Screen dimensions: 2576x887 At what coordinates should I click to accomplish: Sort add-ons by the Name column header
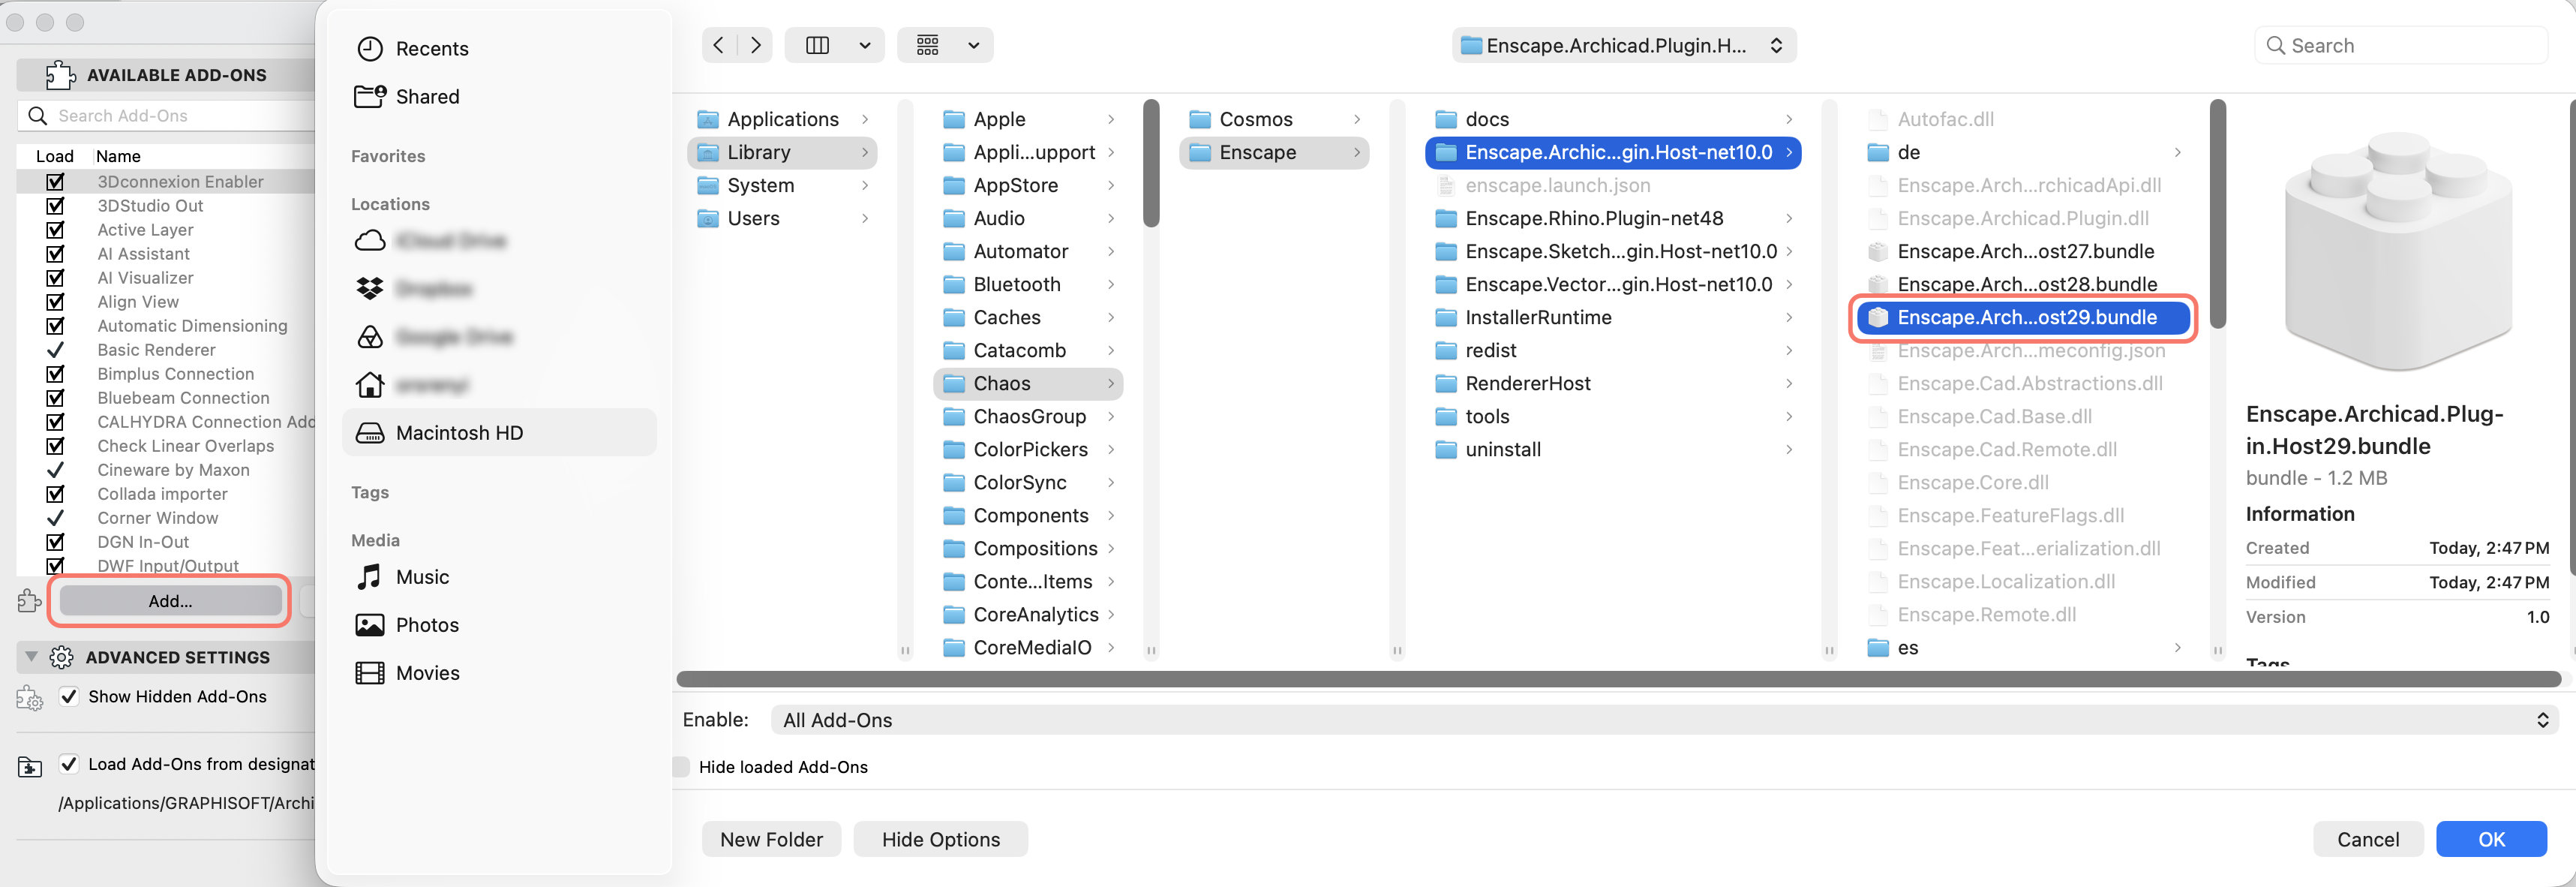[118, 156]
